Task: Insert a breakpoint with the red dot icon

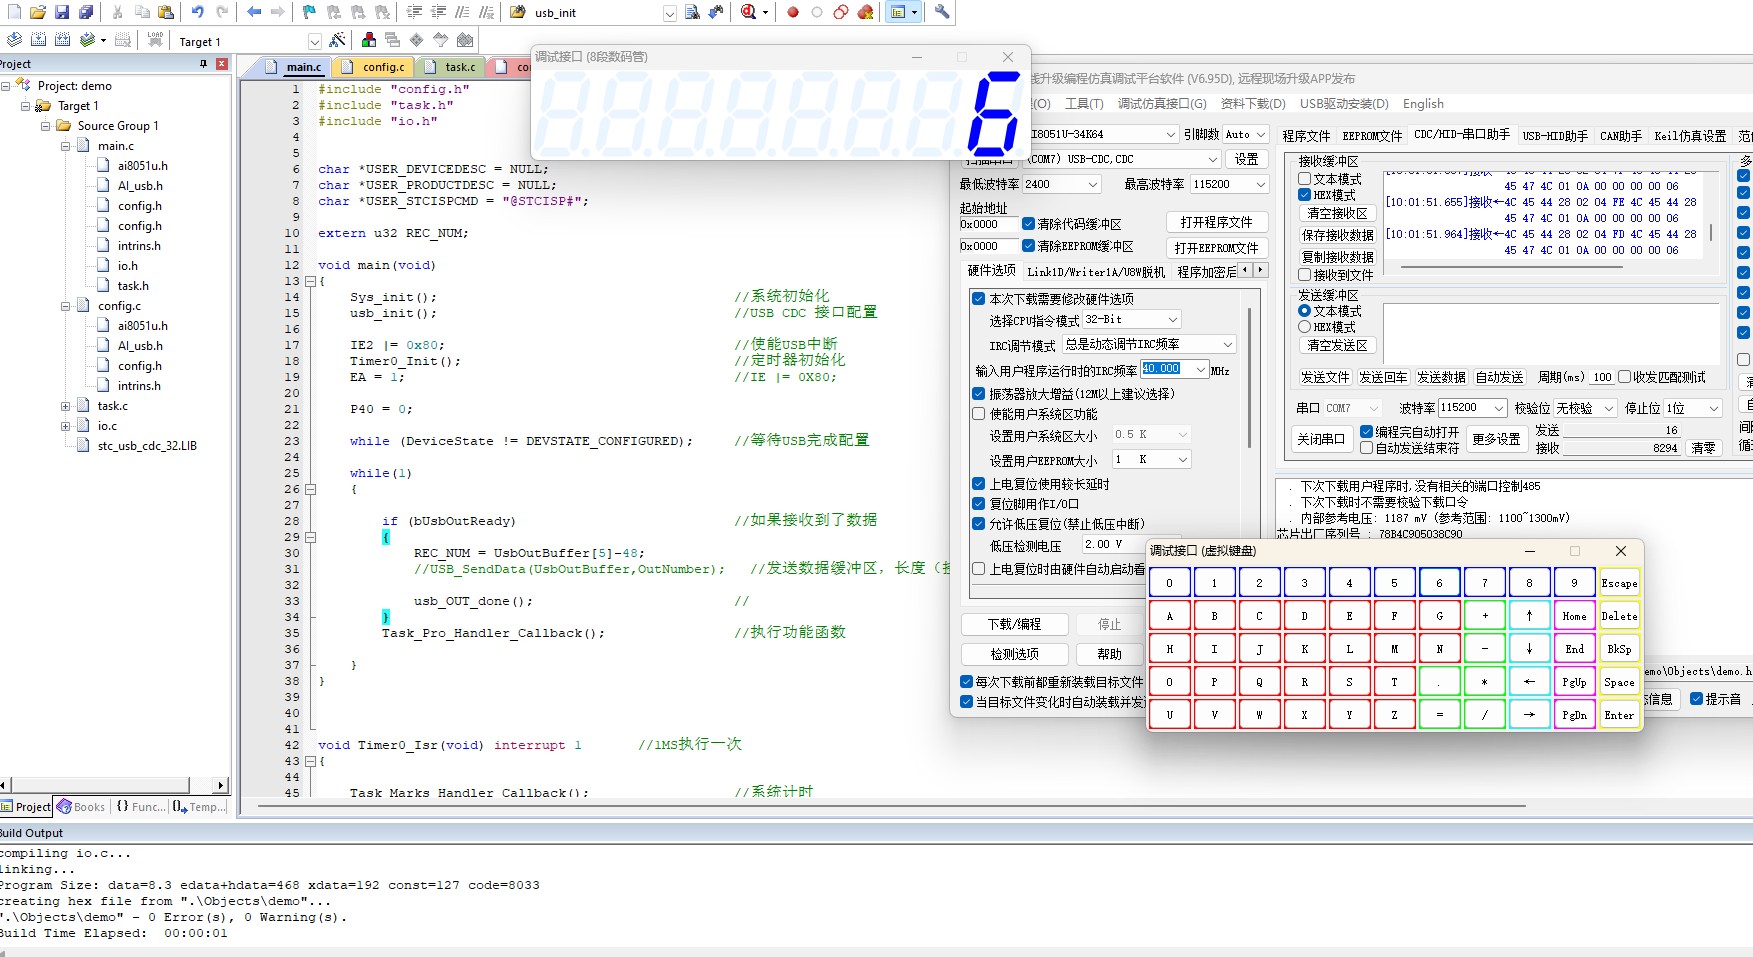Action: point(793,12)
